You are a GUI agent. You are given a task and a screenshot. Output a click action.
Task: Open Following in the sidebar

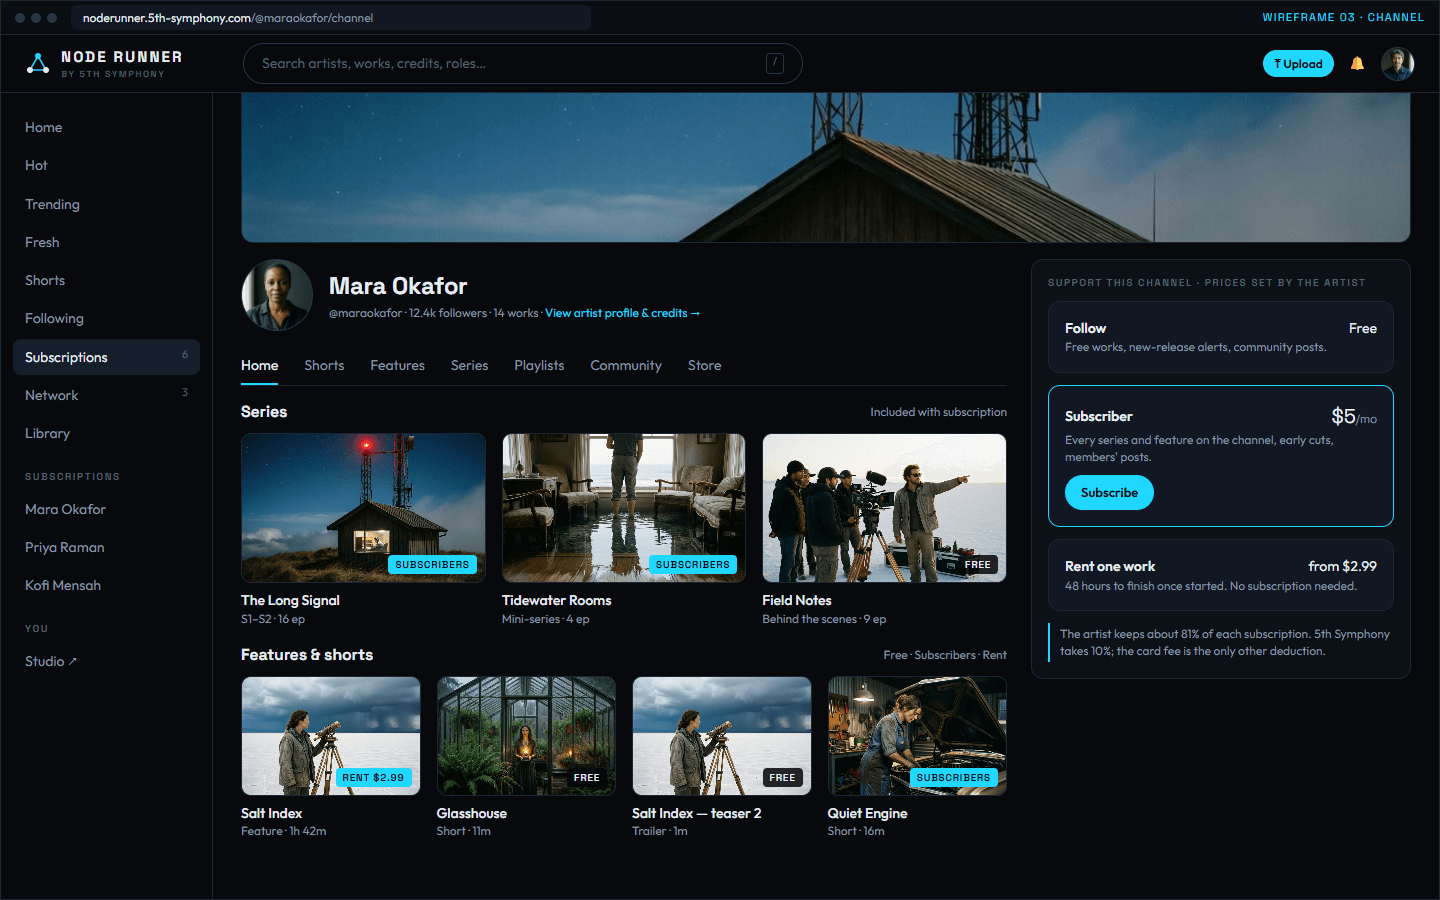[106, 318]
